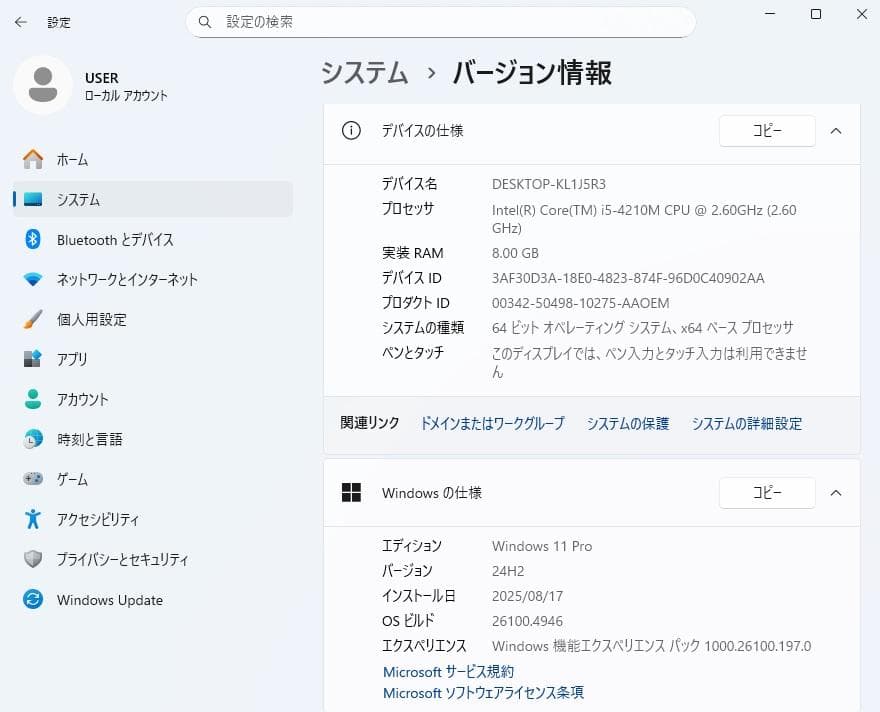Open ゲーム settings page
The image size is (880, 712).
(153, 479)
